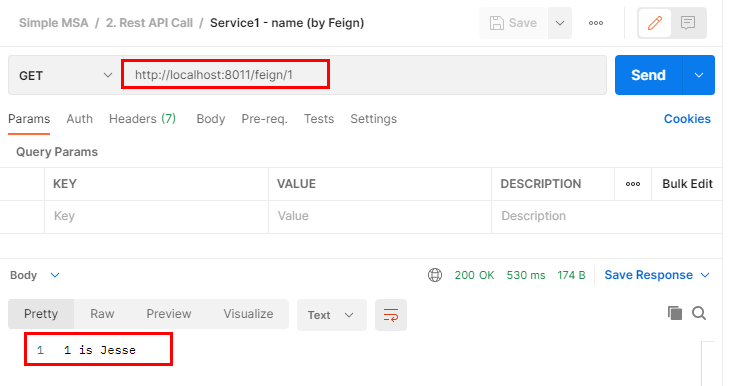
Task: Click the 174 B response size
Action: (x=571, y=275)
